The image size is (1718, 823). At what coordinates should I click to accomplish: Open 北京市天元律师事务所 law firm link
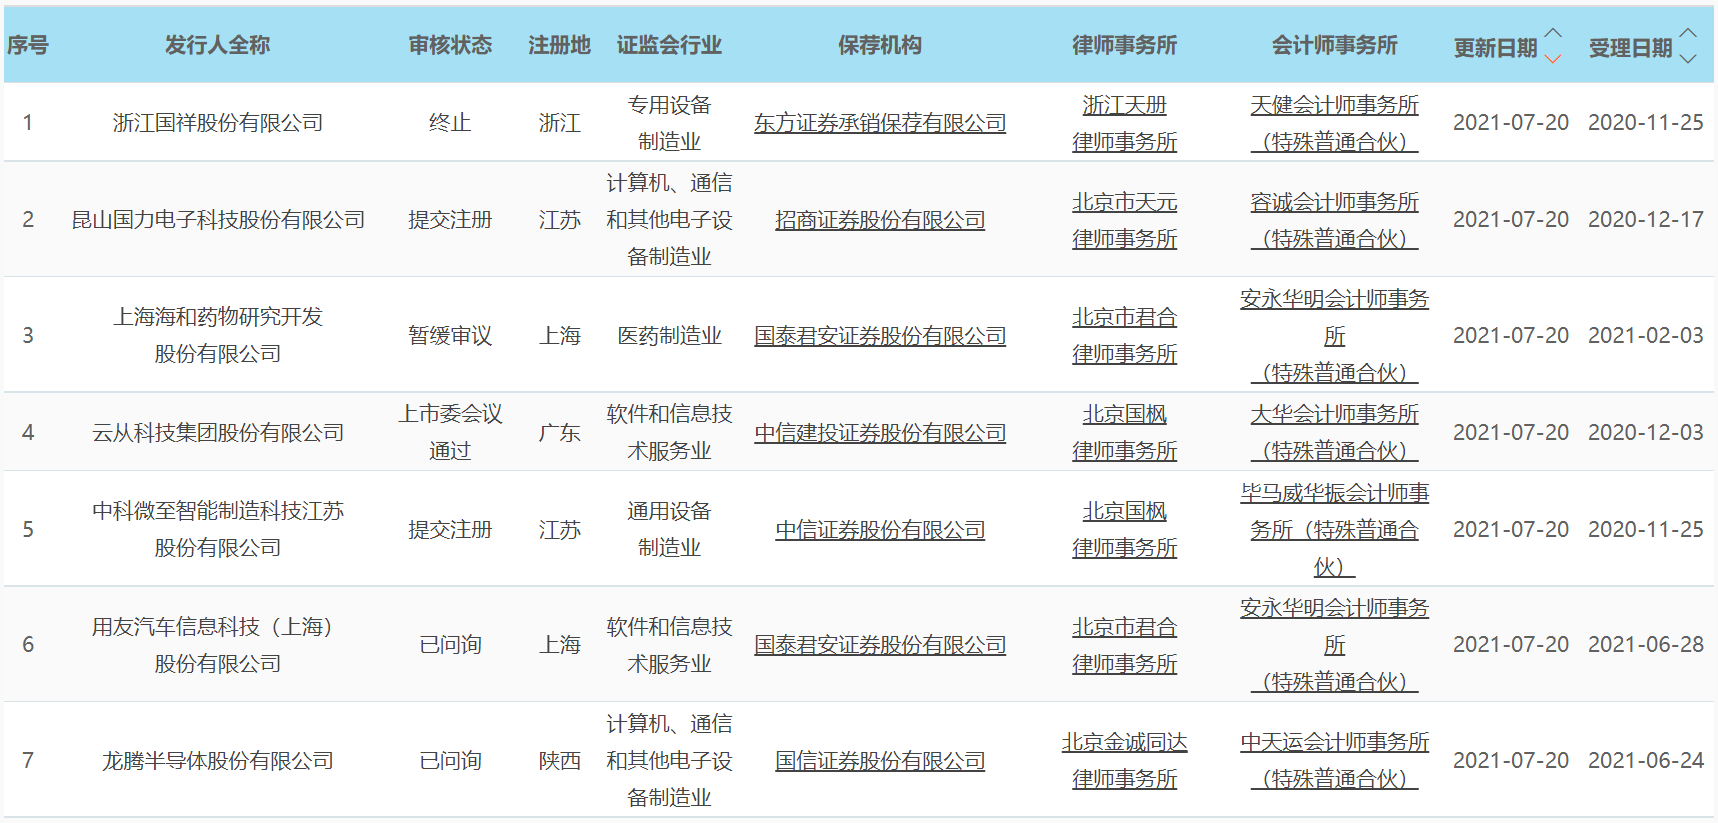point(1124,220)
